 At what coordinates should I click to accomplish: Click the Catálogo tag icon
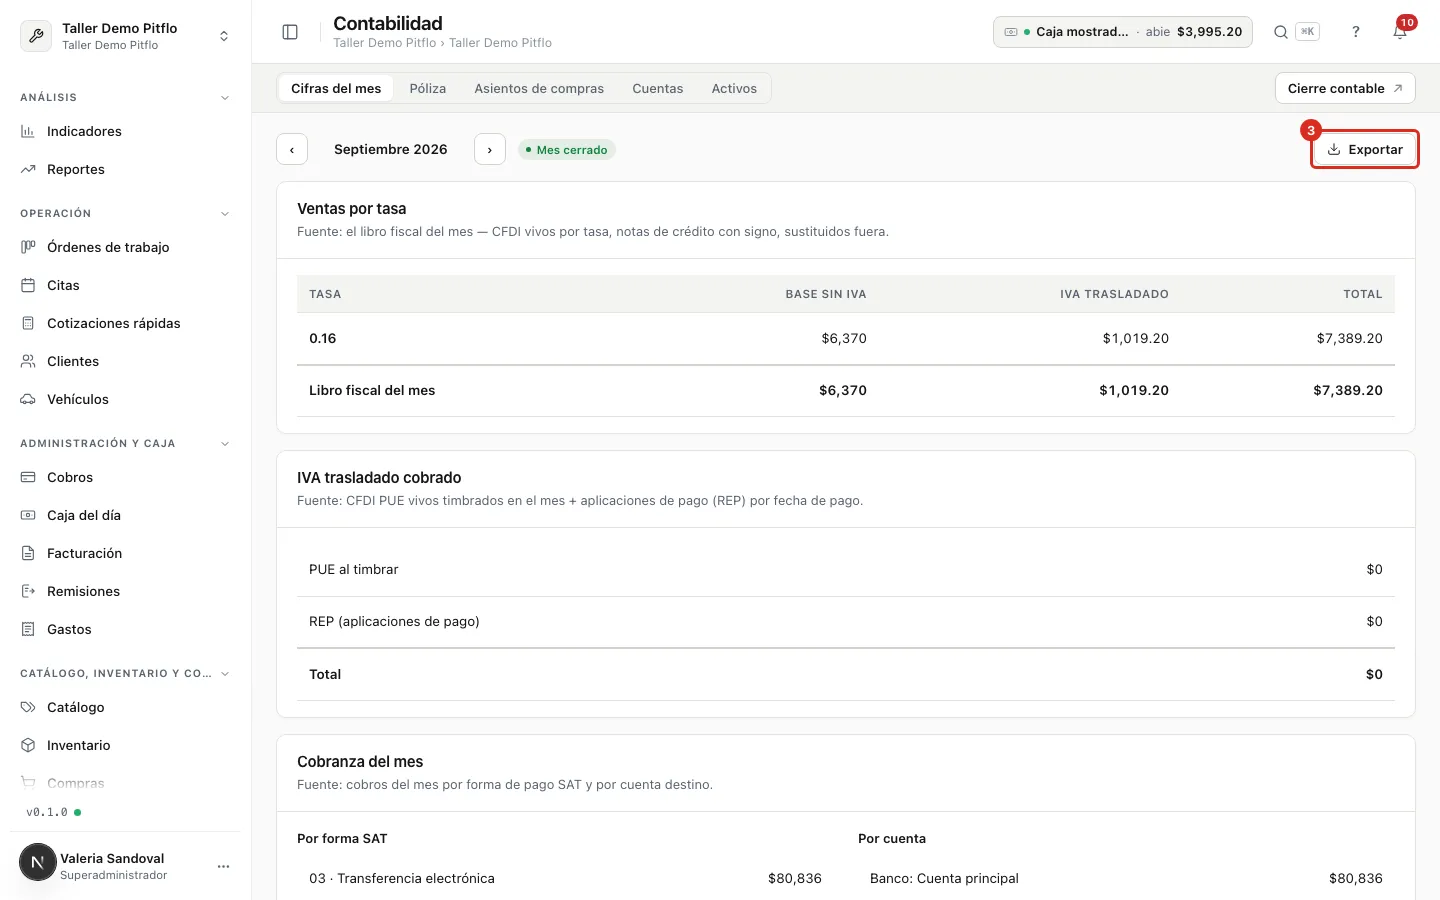[x=28, y=707]
